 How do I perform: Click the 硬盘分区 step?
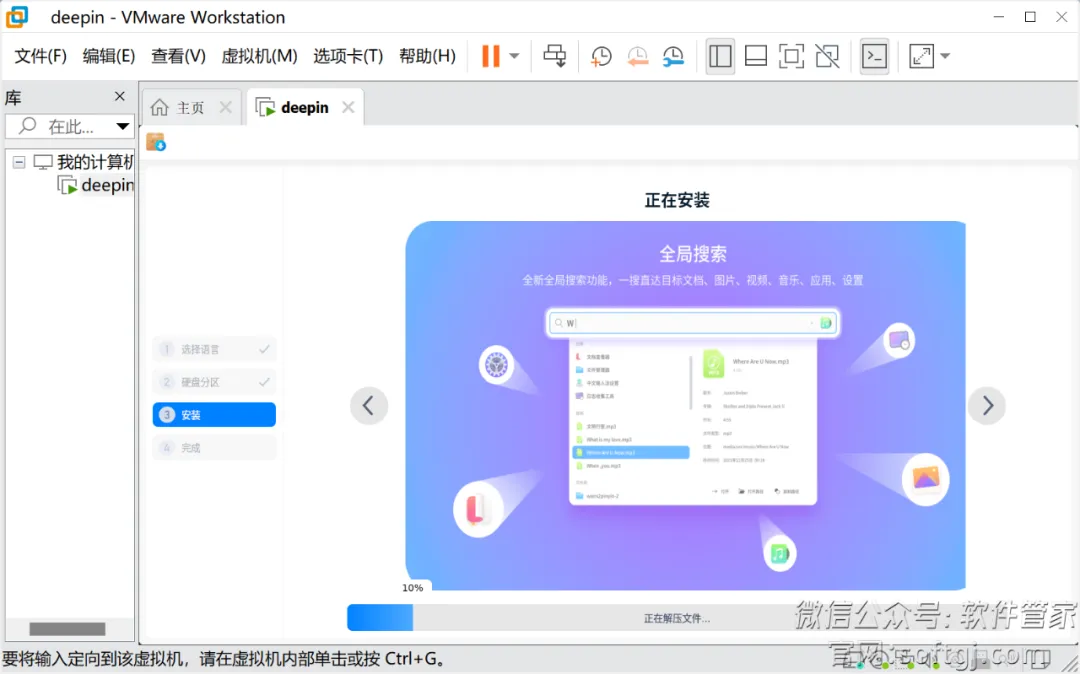214,382
